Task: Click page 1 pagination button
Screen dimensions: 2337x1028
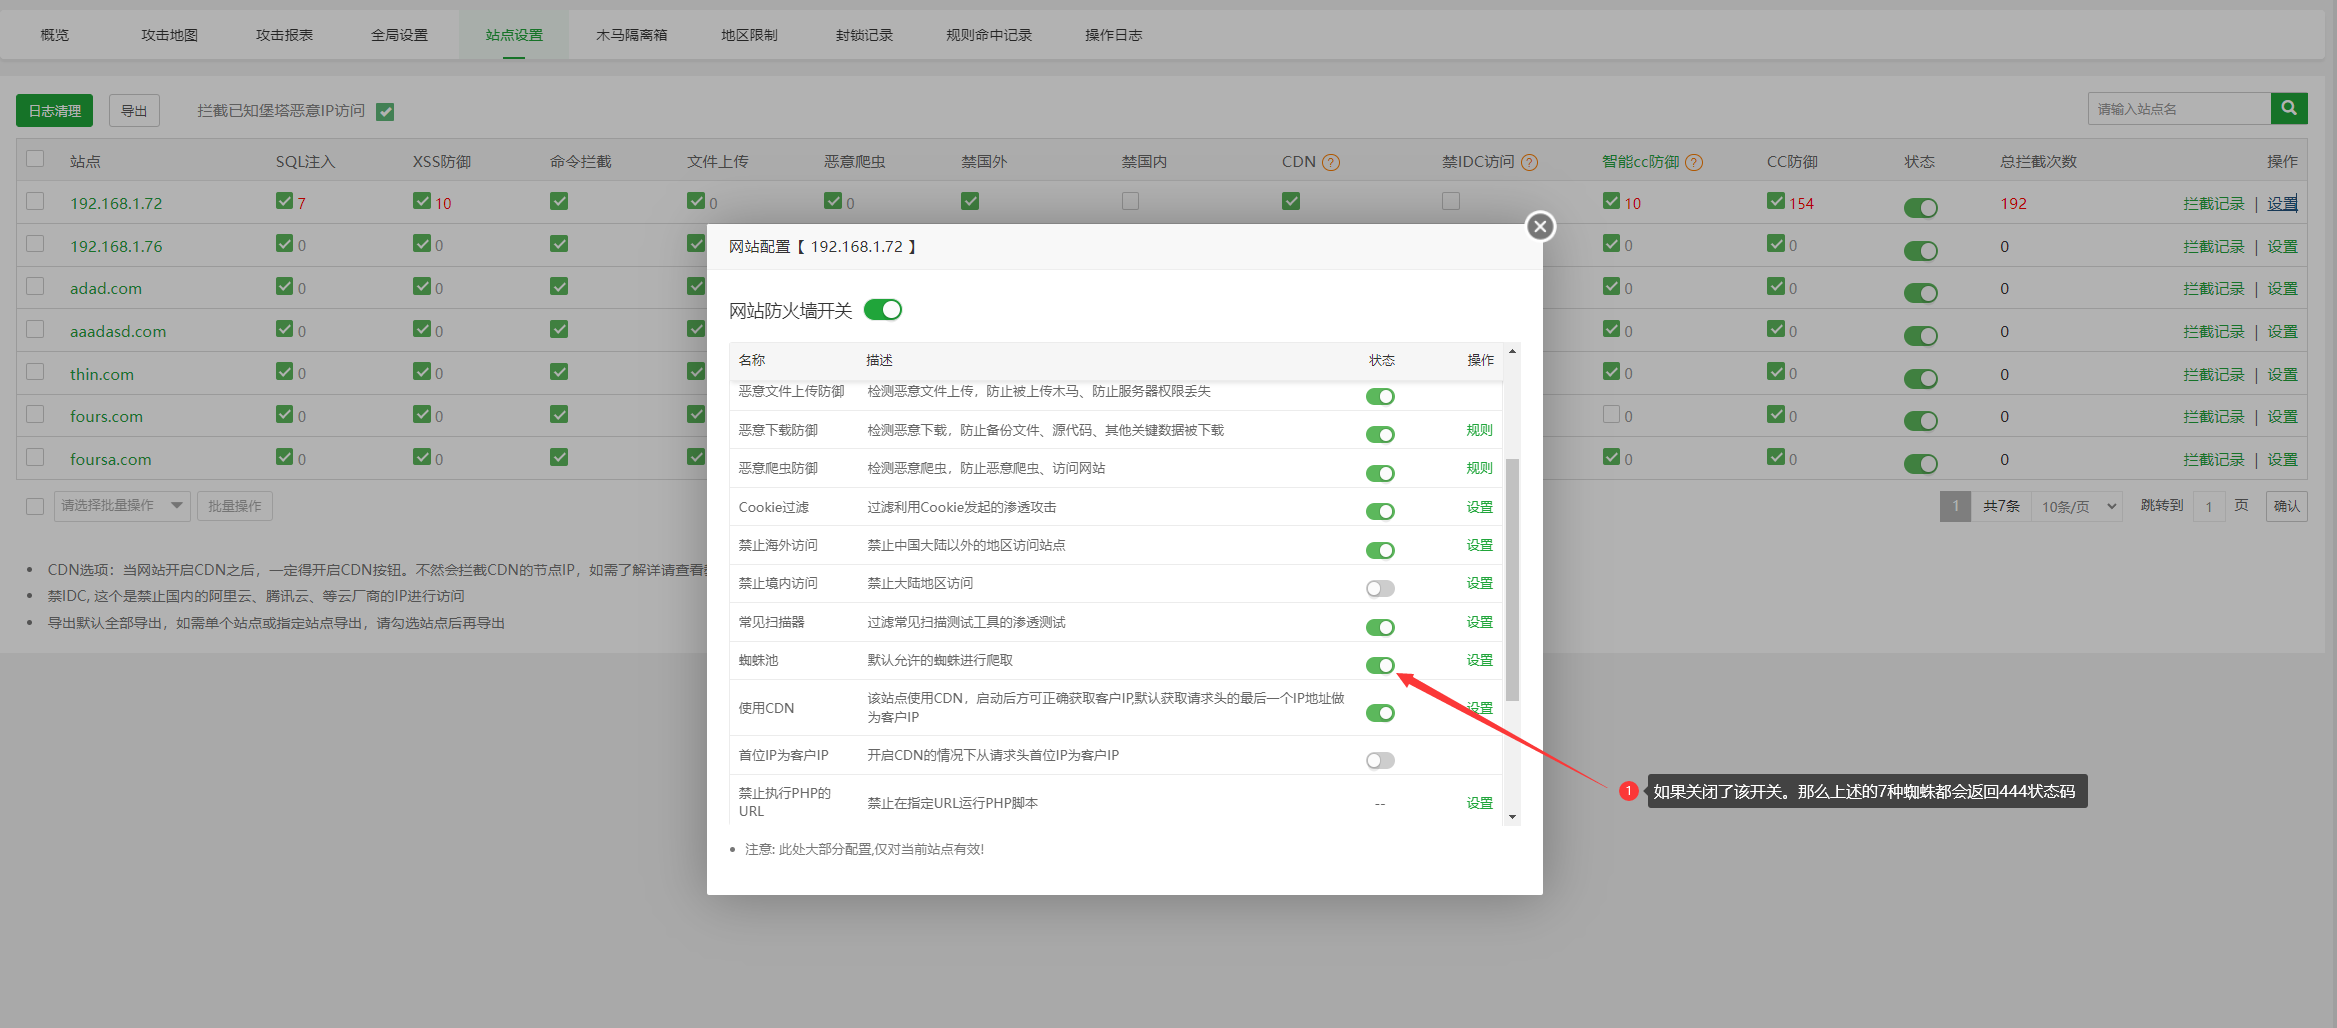Action: [1955, 506]
